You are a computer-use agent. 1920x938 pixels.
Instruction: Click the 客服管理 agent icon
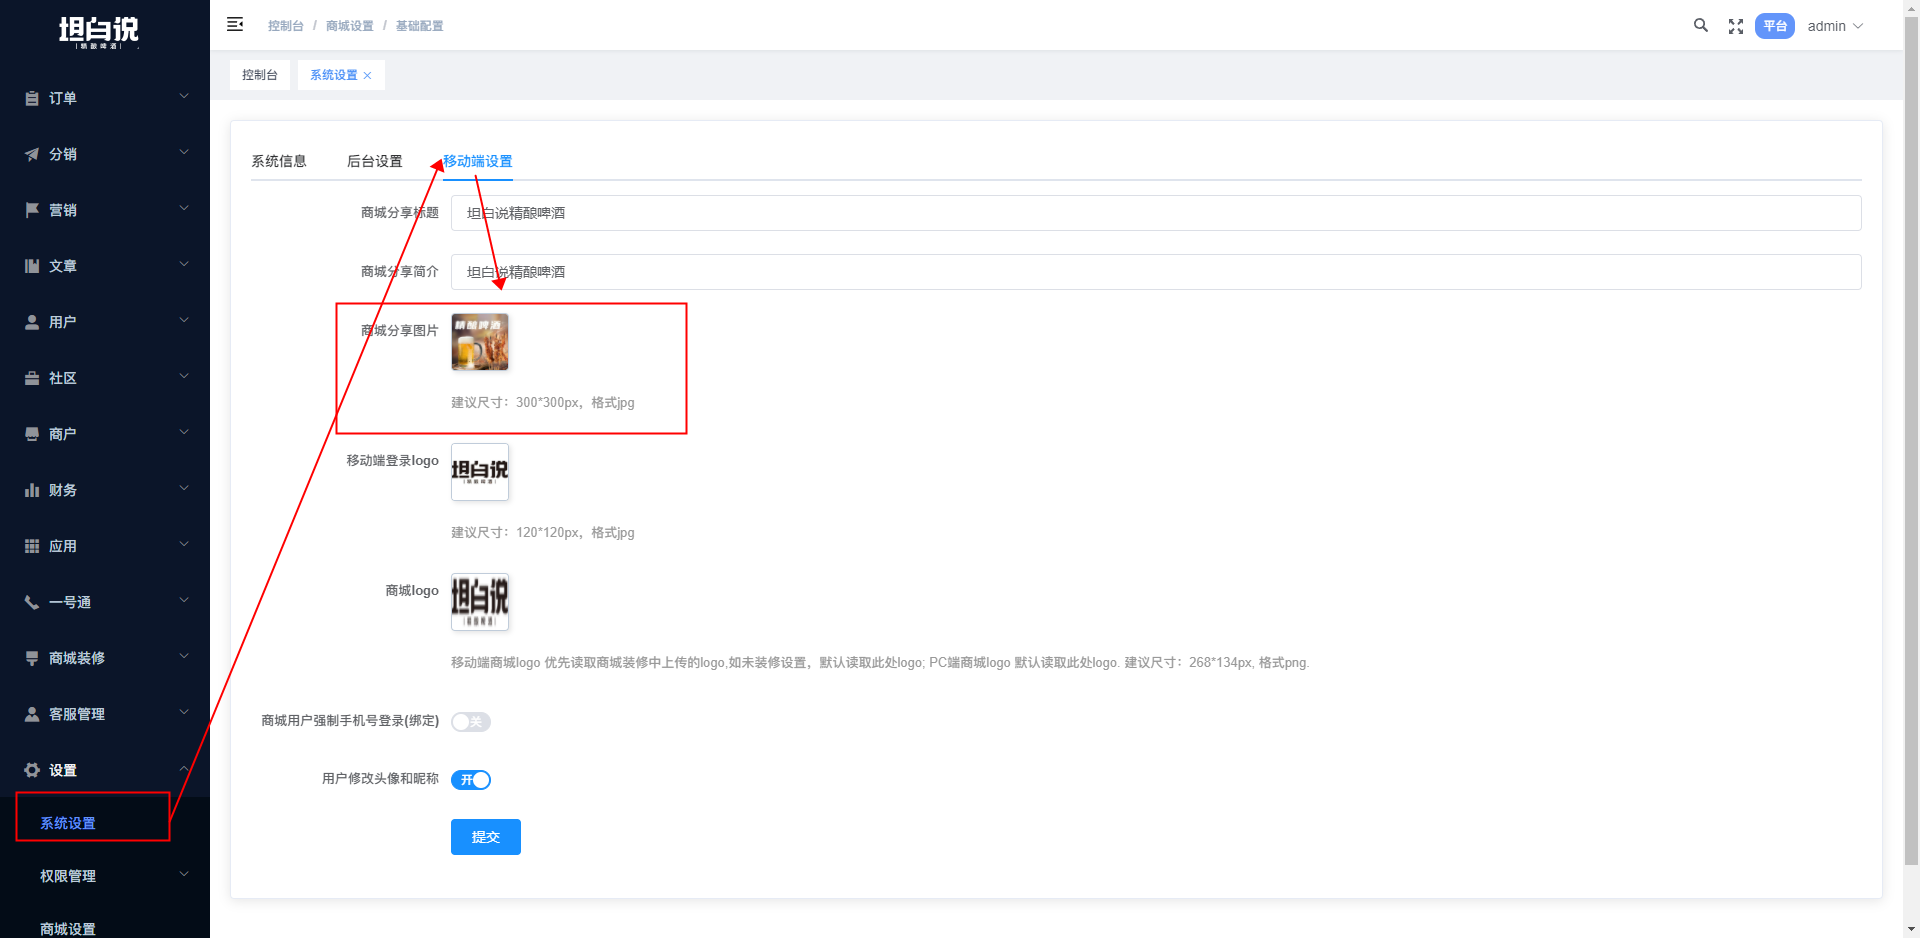click(32, 714)
